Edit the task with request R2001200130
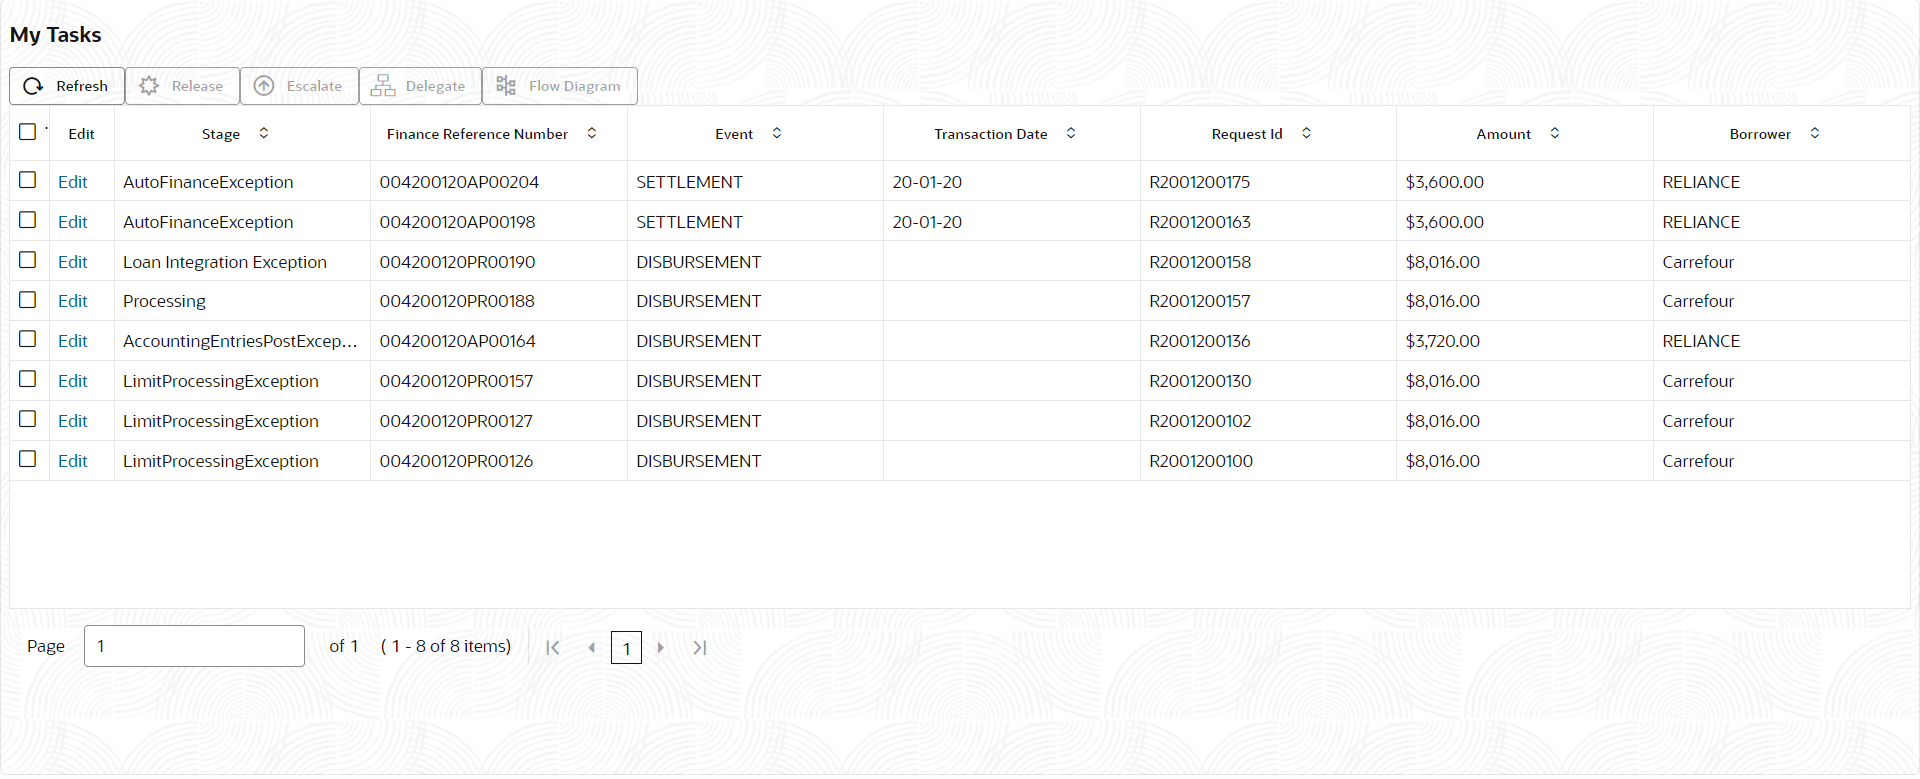The width and height of the screenshot is (1920, 779). pos(73,381)
